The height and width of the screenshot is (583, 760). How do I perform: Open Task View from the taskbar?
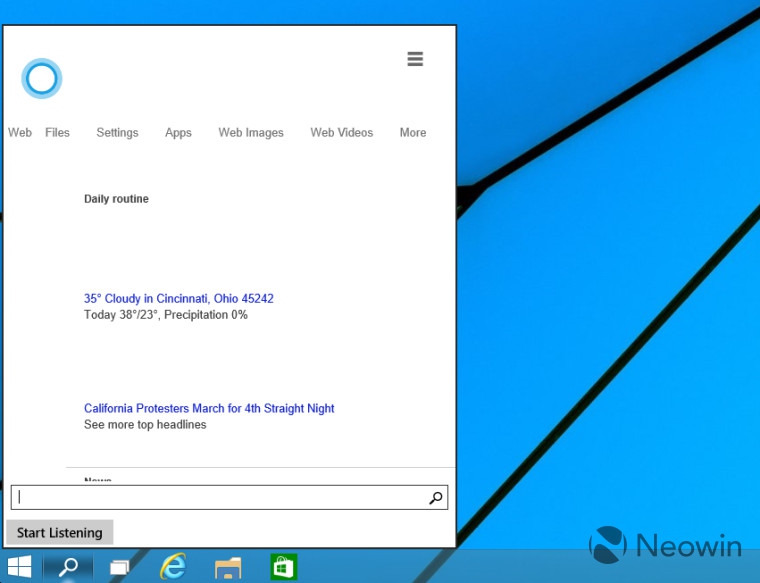coord(120,567)
